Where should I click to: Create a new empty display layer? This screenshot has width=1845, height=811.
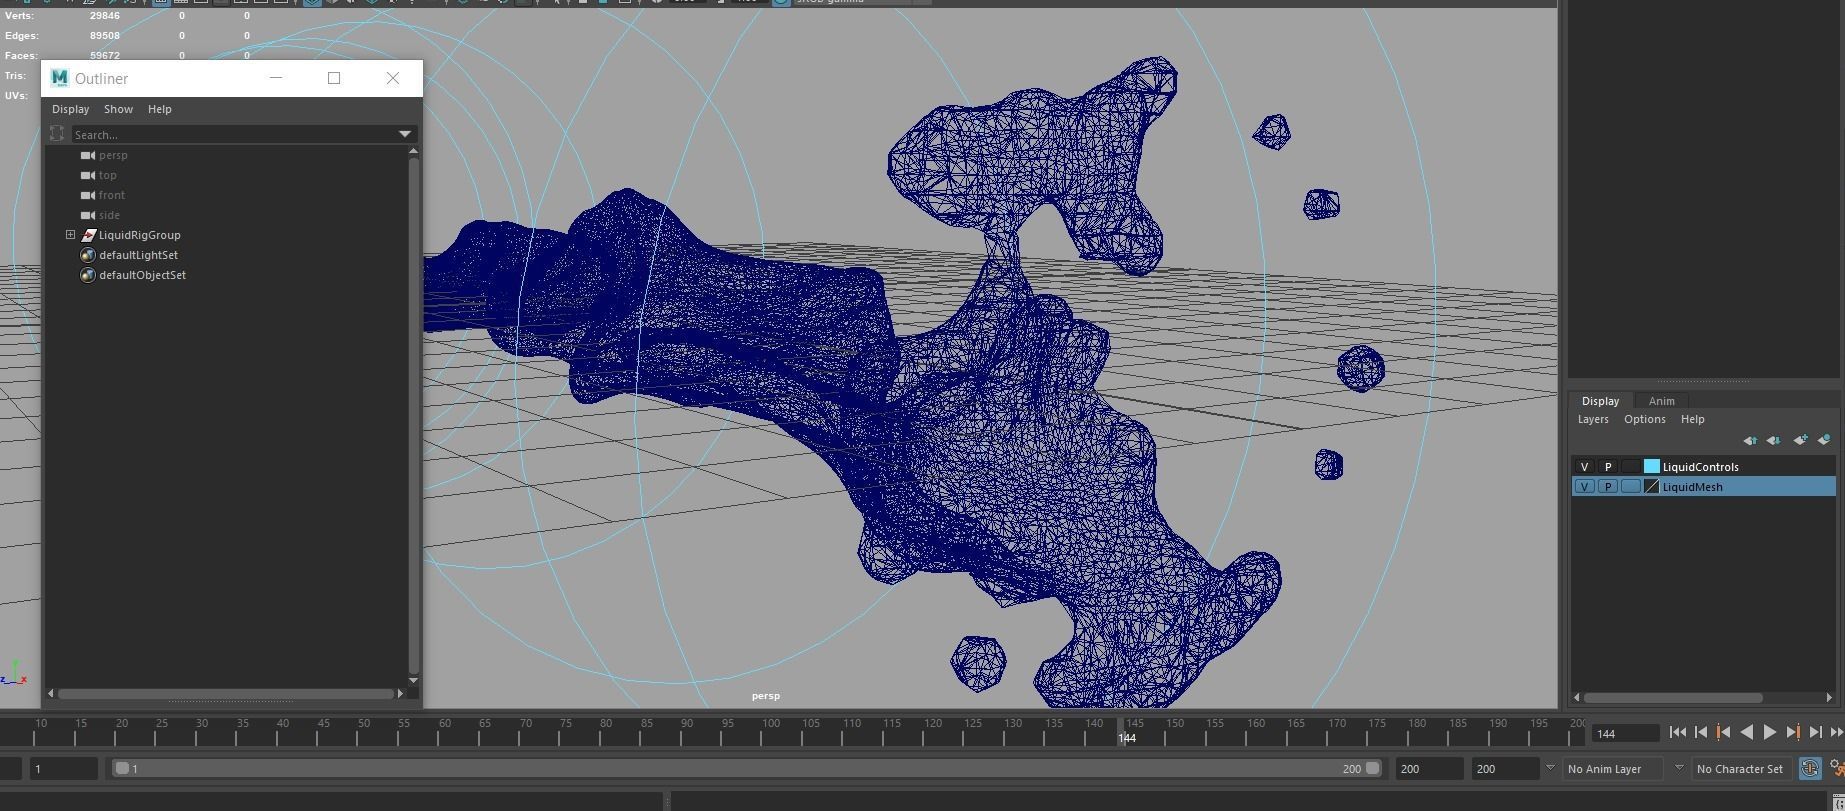point(1800,440)
